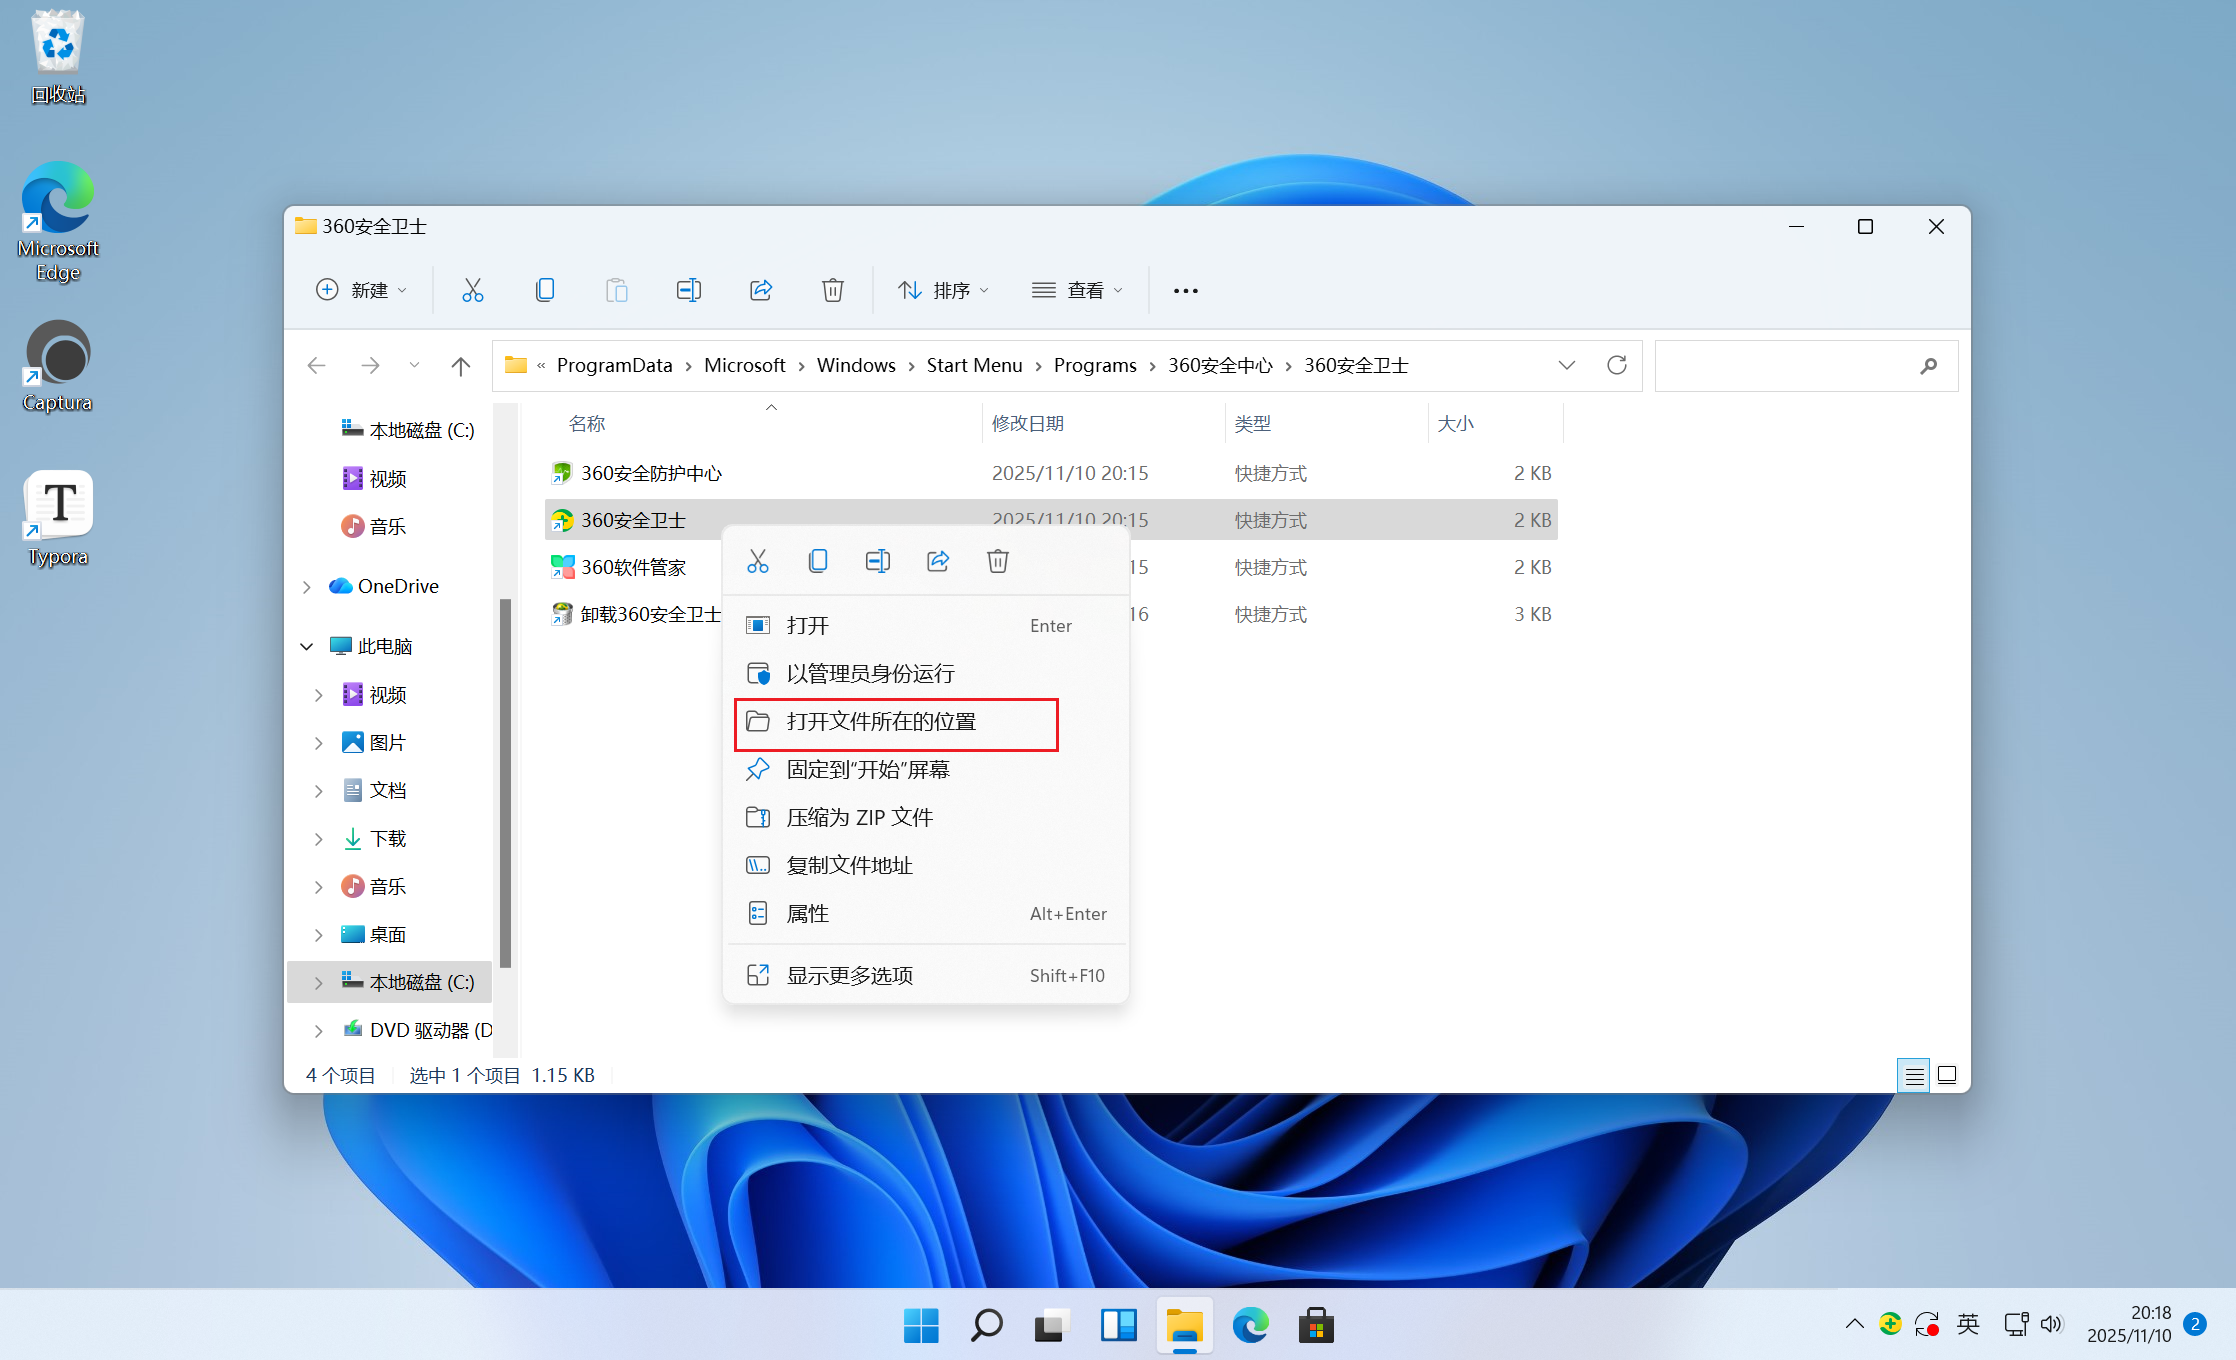
Task: Collapse the 此电脑 tree node
Action: [x=307, y=647]
